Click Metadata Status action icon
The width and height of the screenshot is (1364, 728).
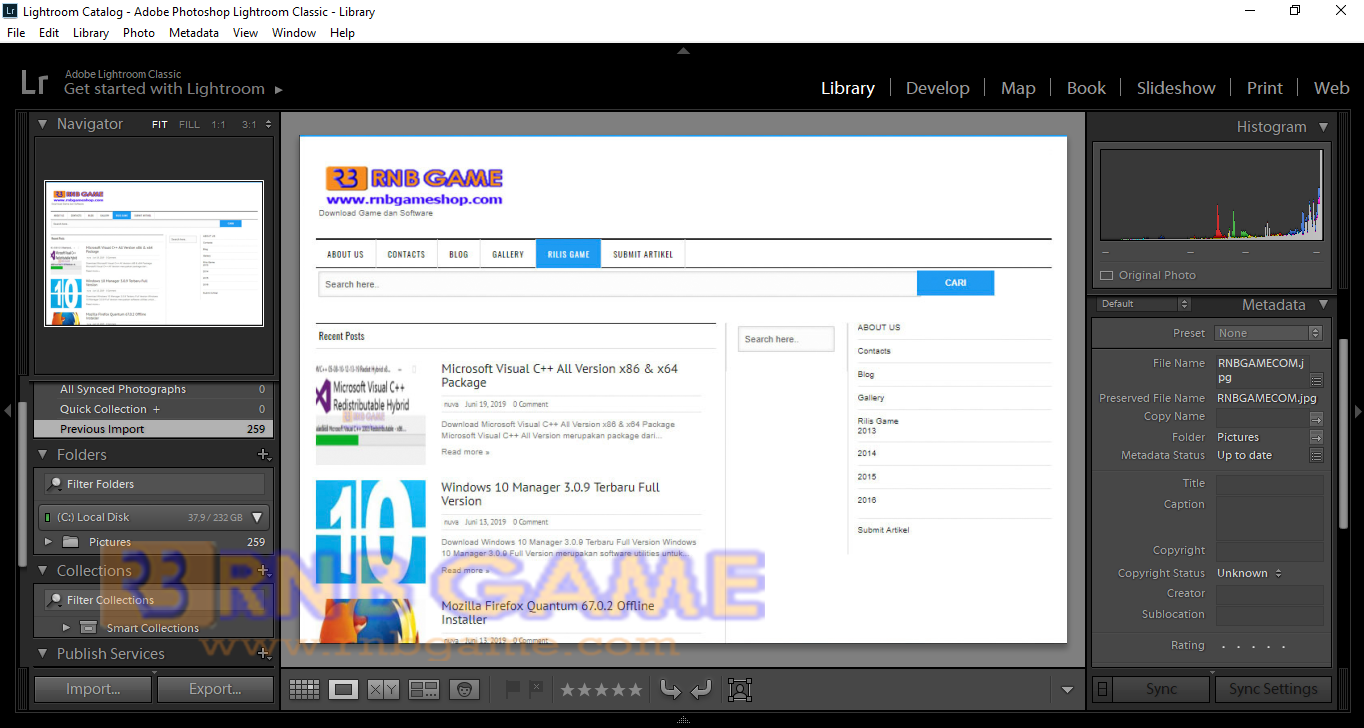click(x=1316, y=455)
